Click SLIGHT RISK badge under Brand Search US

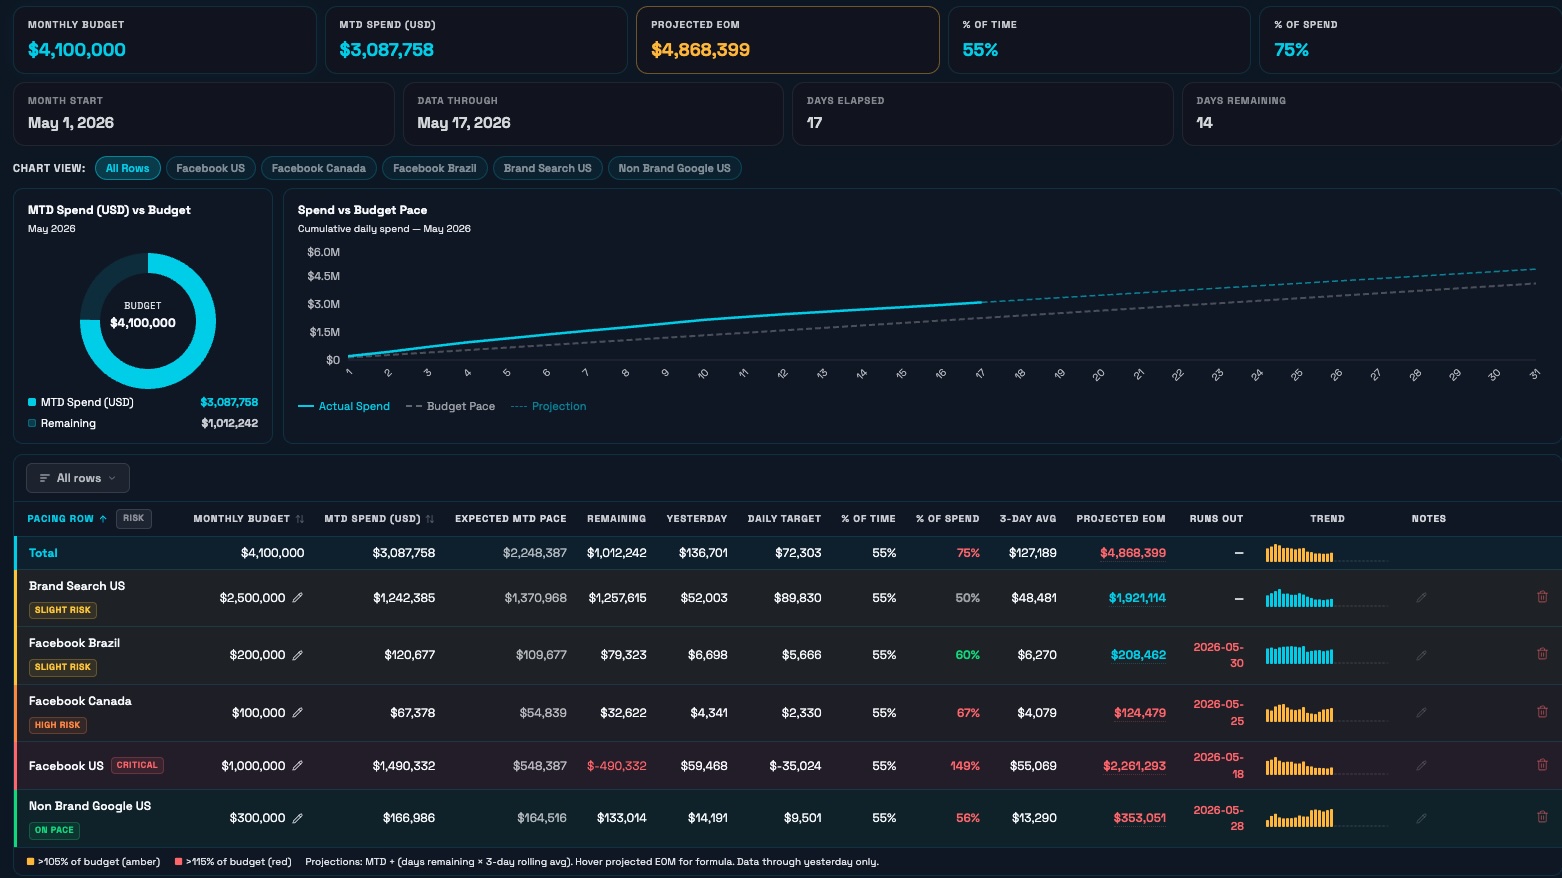pyautogui.click(x=63, y=610)
